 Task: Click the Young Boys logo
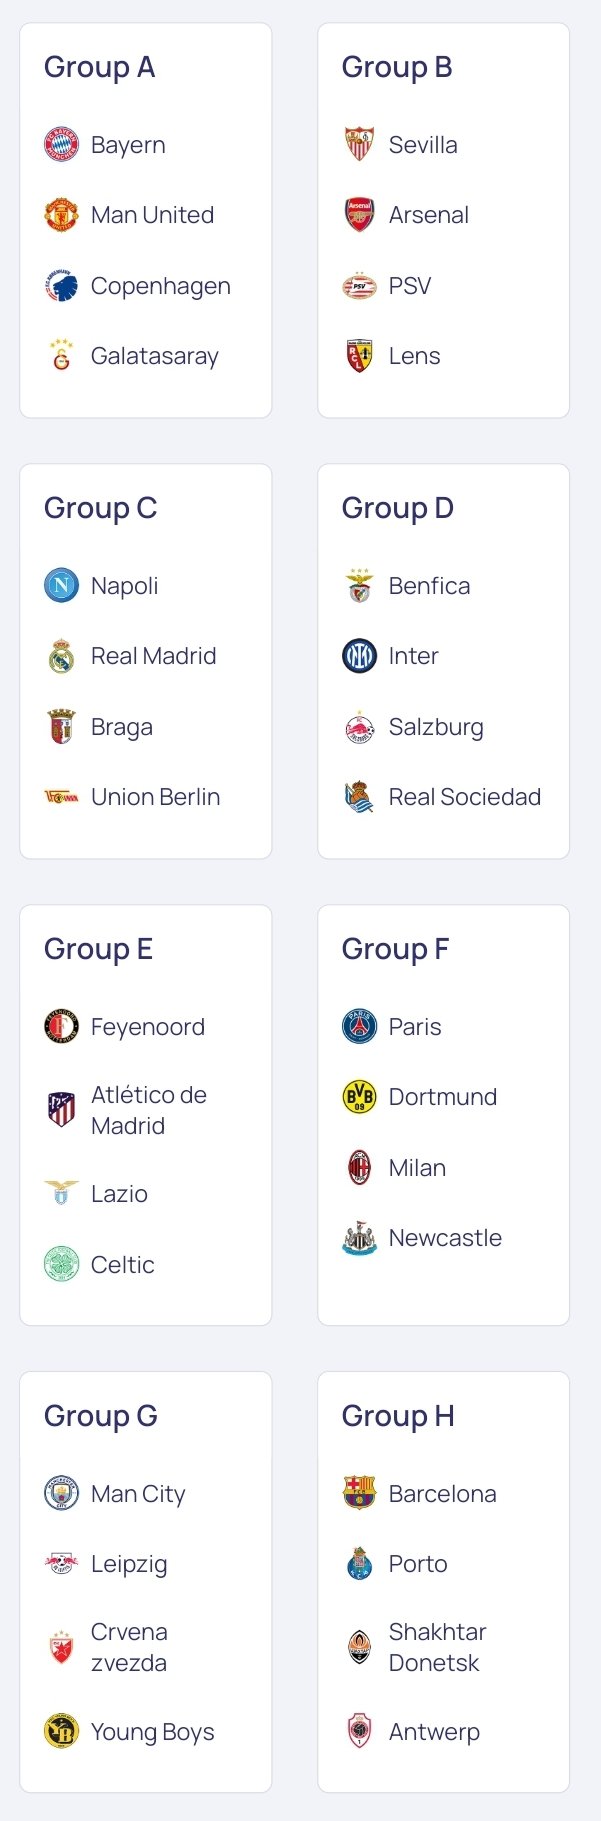[x=61, y=1732]
